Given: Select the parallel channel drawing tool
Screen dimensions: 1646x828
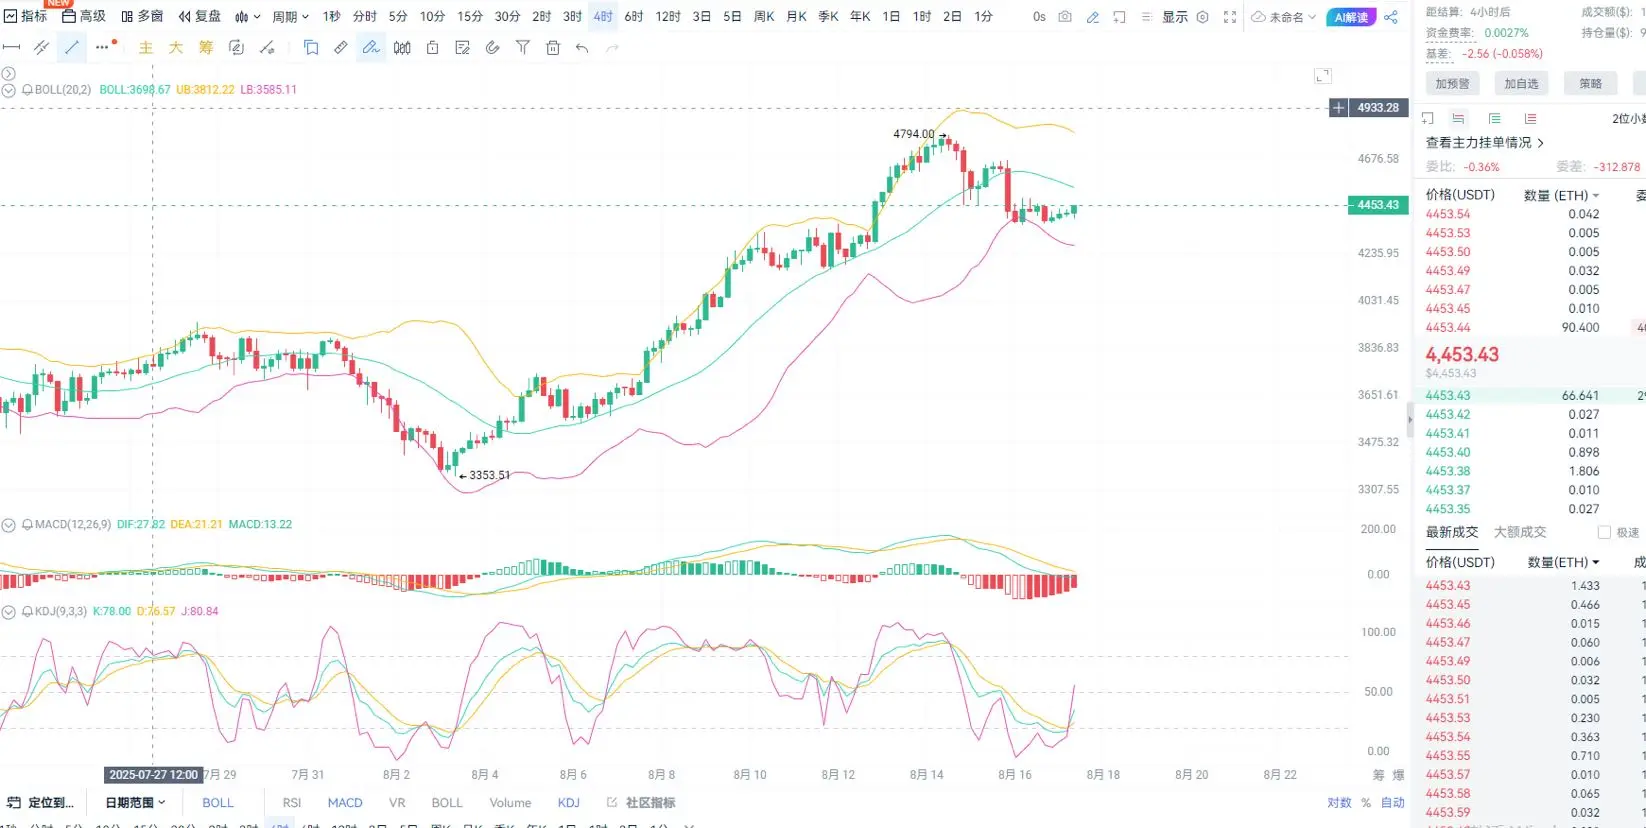Looking at the screenshot, I should 41,47.
